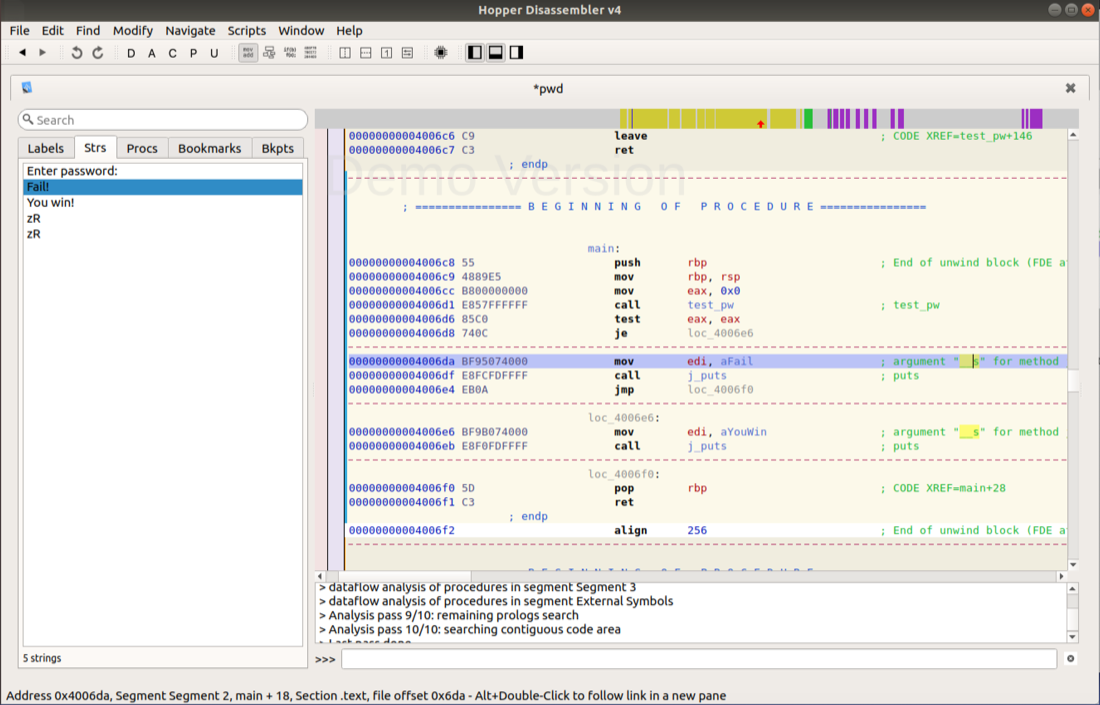Click the undo icon in toolbar
This screenshot has width=1100, height=705.
click(x=77, y=53)
